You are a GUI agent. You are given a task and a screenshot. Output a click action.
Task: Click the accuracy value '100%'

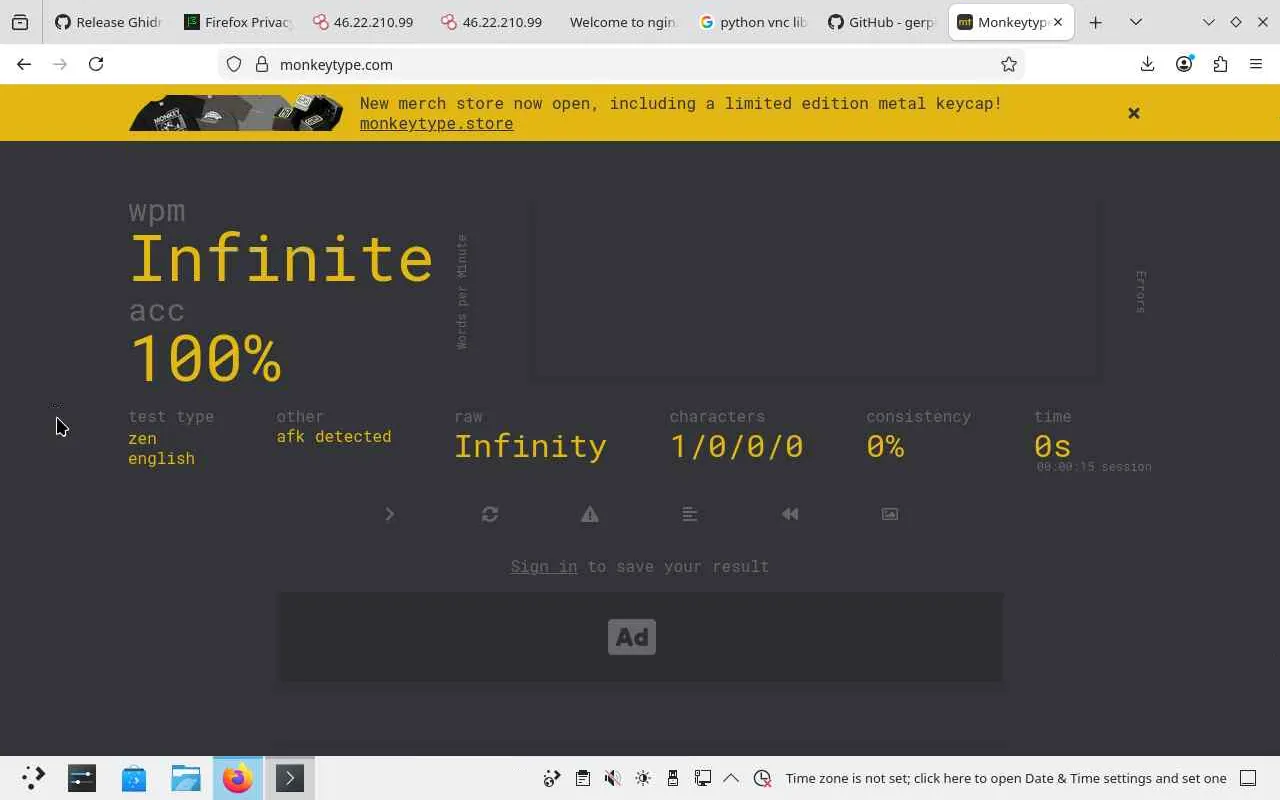click(x=205, y=358)
